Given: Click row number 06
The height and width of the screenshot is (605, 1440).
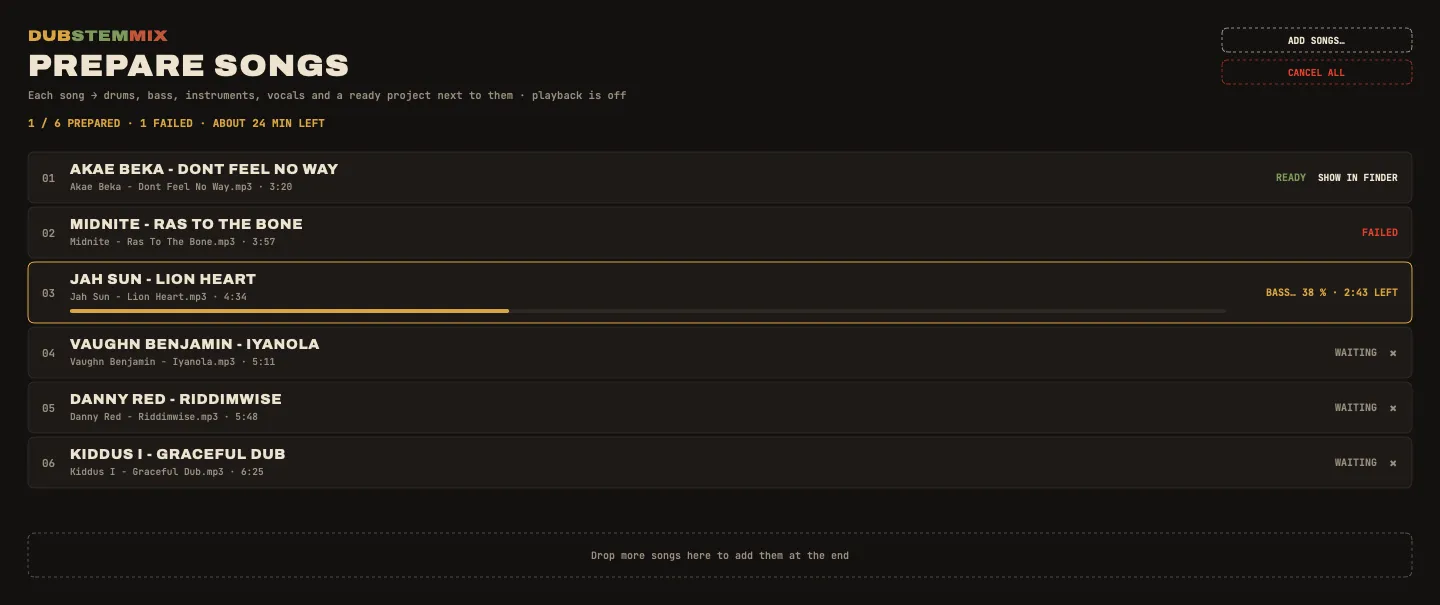Looking at the screenshot, I should click(x=48, y=464).
